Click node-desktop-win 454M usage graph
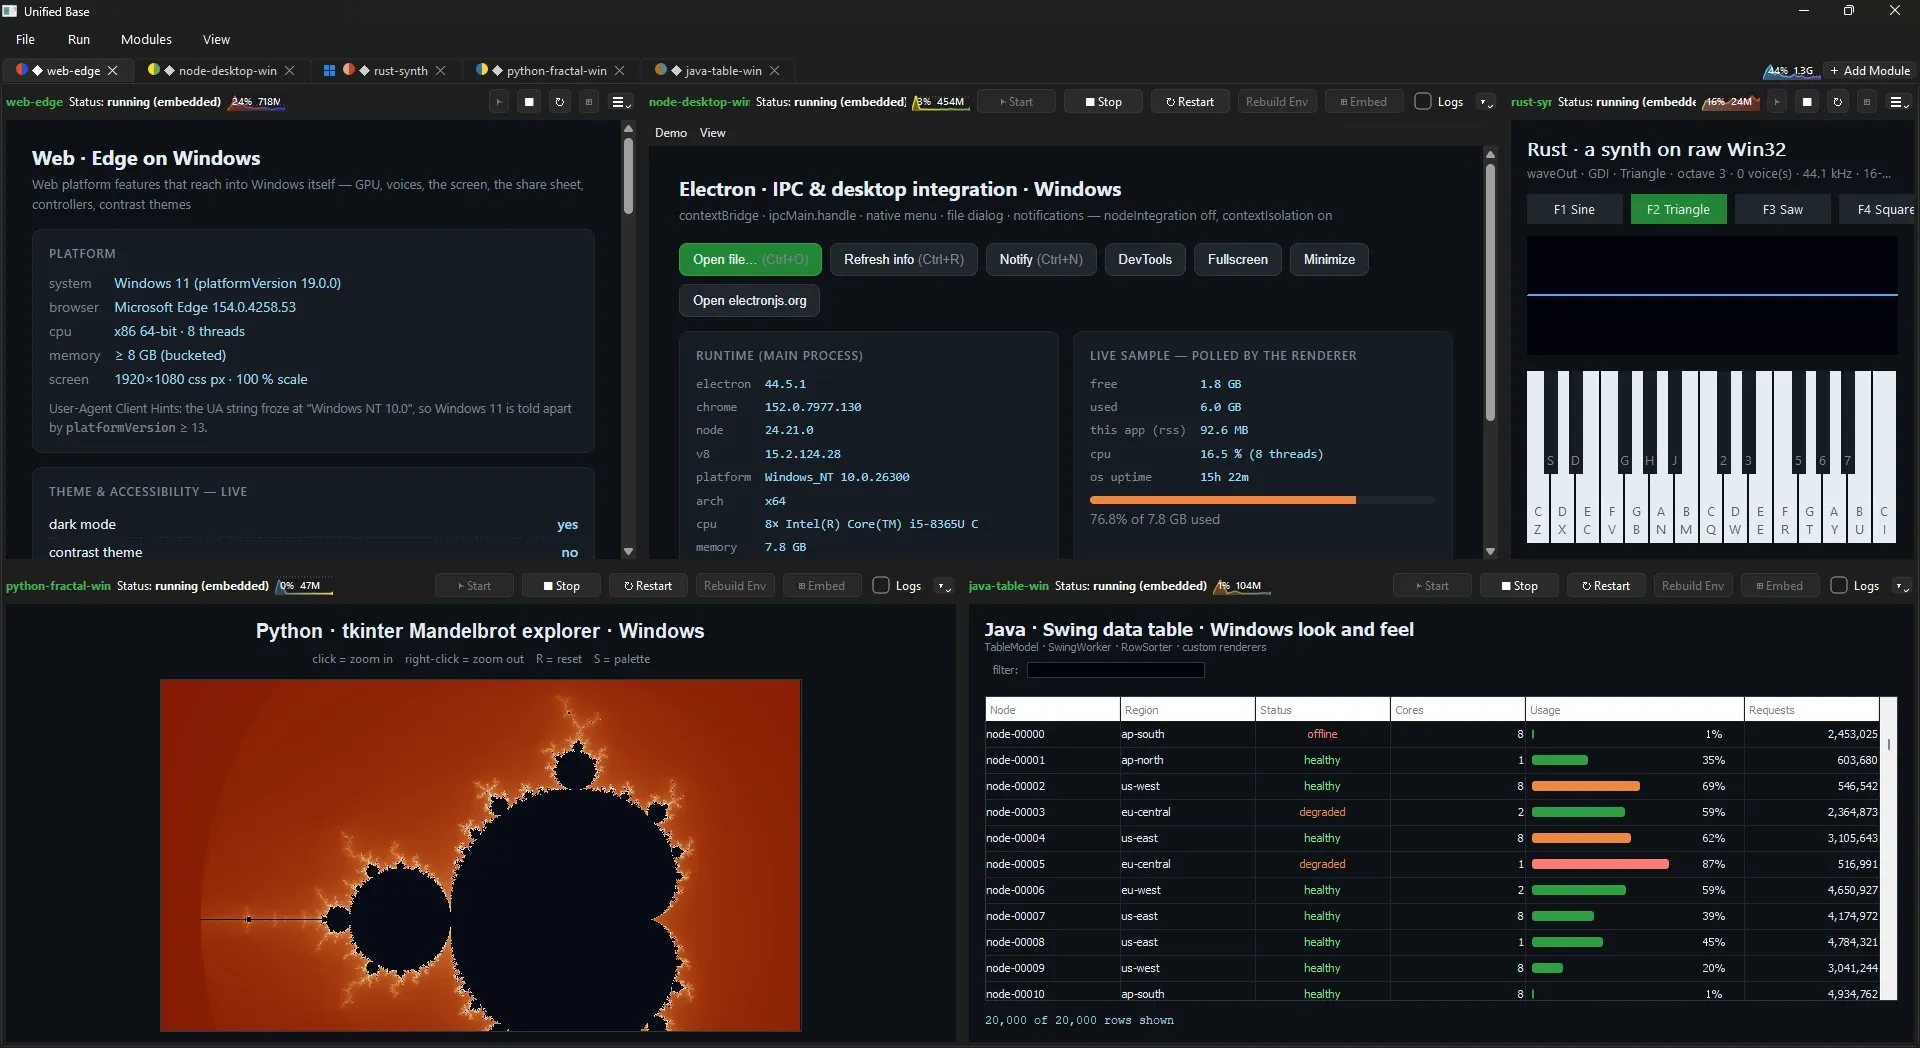Screen dimensions: 1920x1048 coord(940,102)
